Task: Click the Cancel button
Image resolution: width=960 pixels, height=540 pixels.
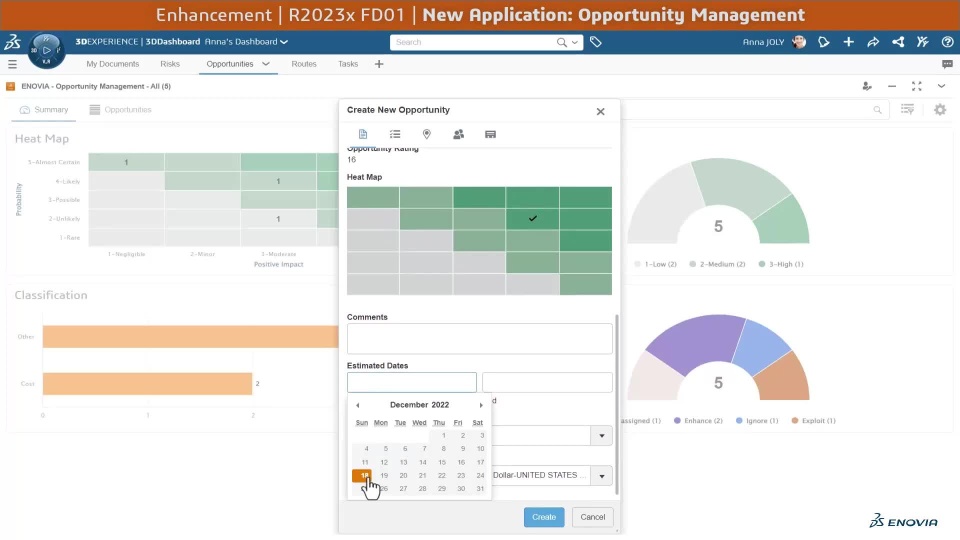Action: coord(592,517)
